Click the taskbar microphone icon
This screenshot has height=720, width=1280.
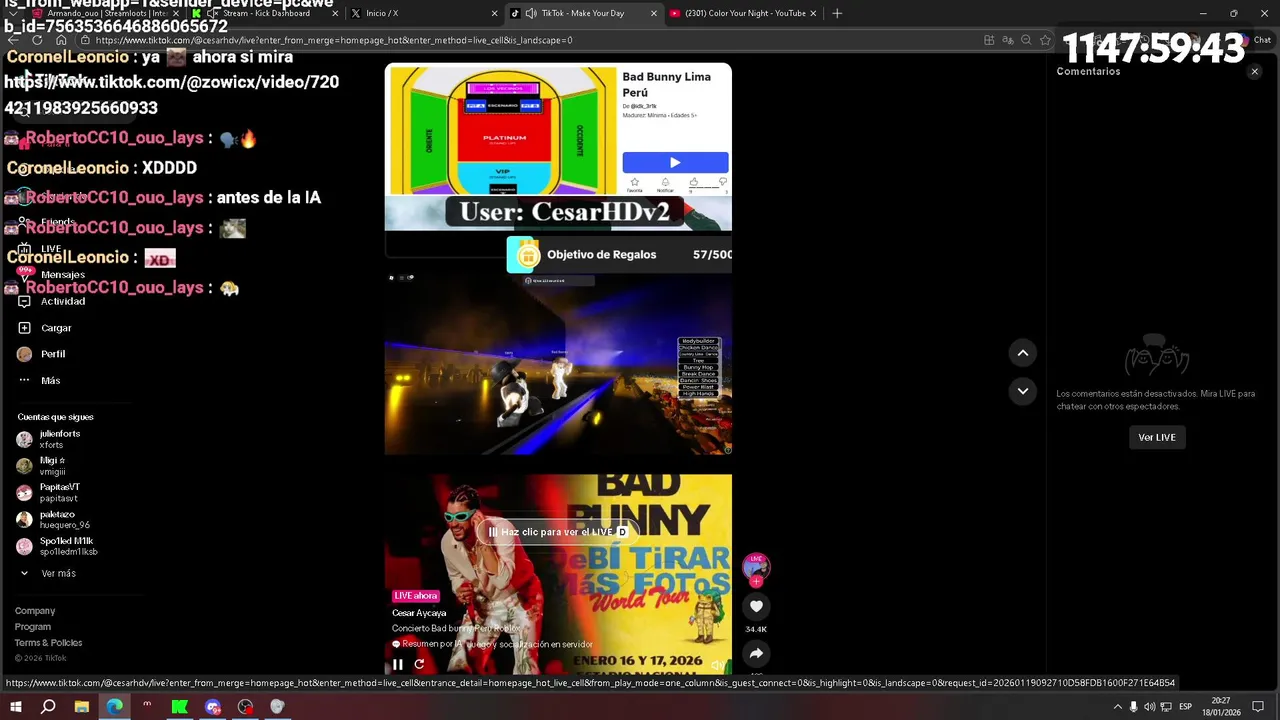1133,707
